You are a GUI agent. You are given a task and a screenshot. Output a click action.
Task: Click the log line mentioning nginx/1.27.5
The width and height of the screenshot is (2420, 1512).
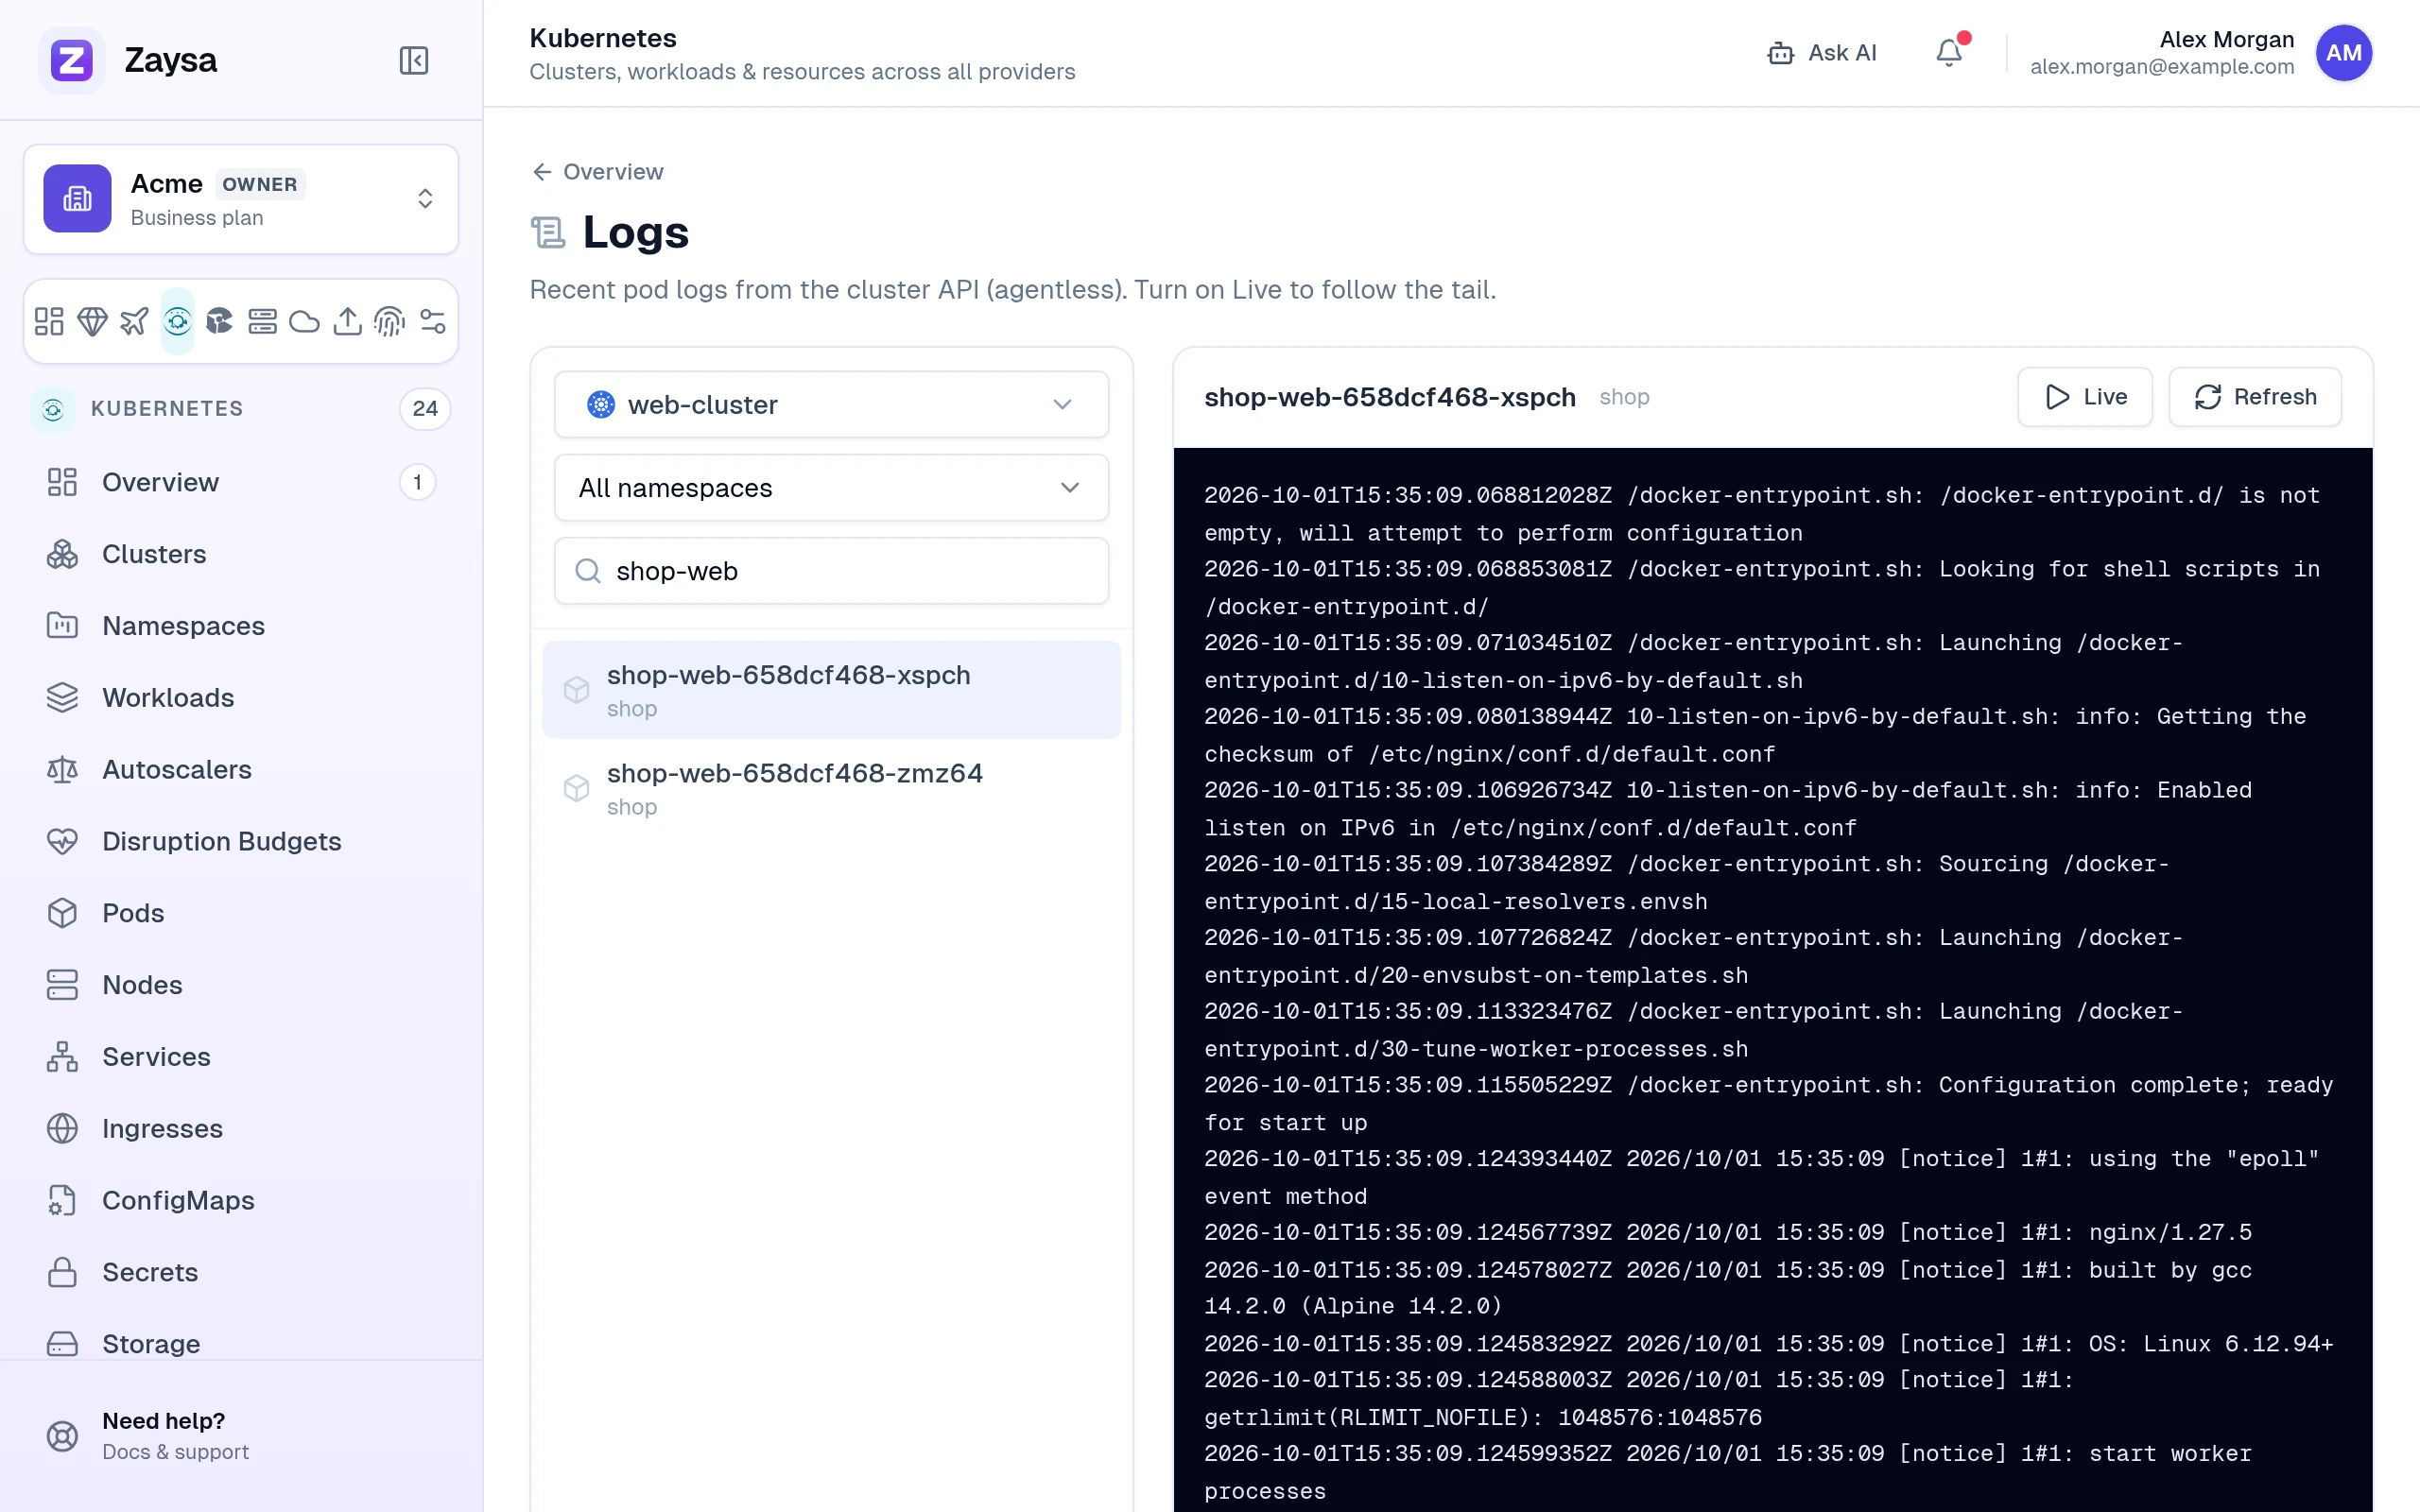tap(1727, 1232)
